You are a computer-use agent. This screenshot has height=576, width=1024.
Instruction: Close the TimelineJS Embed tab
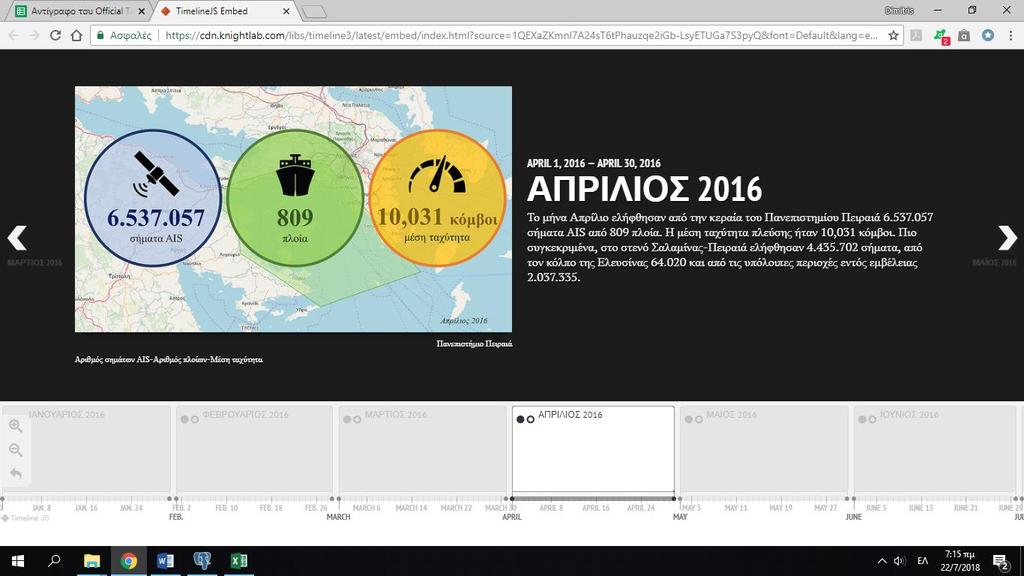(x=286, y=11)
